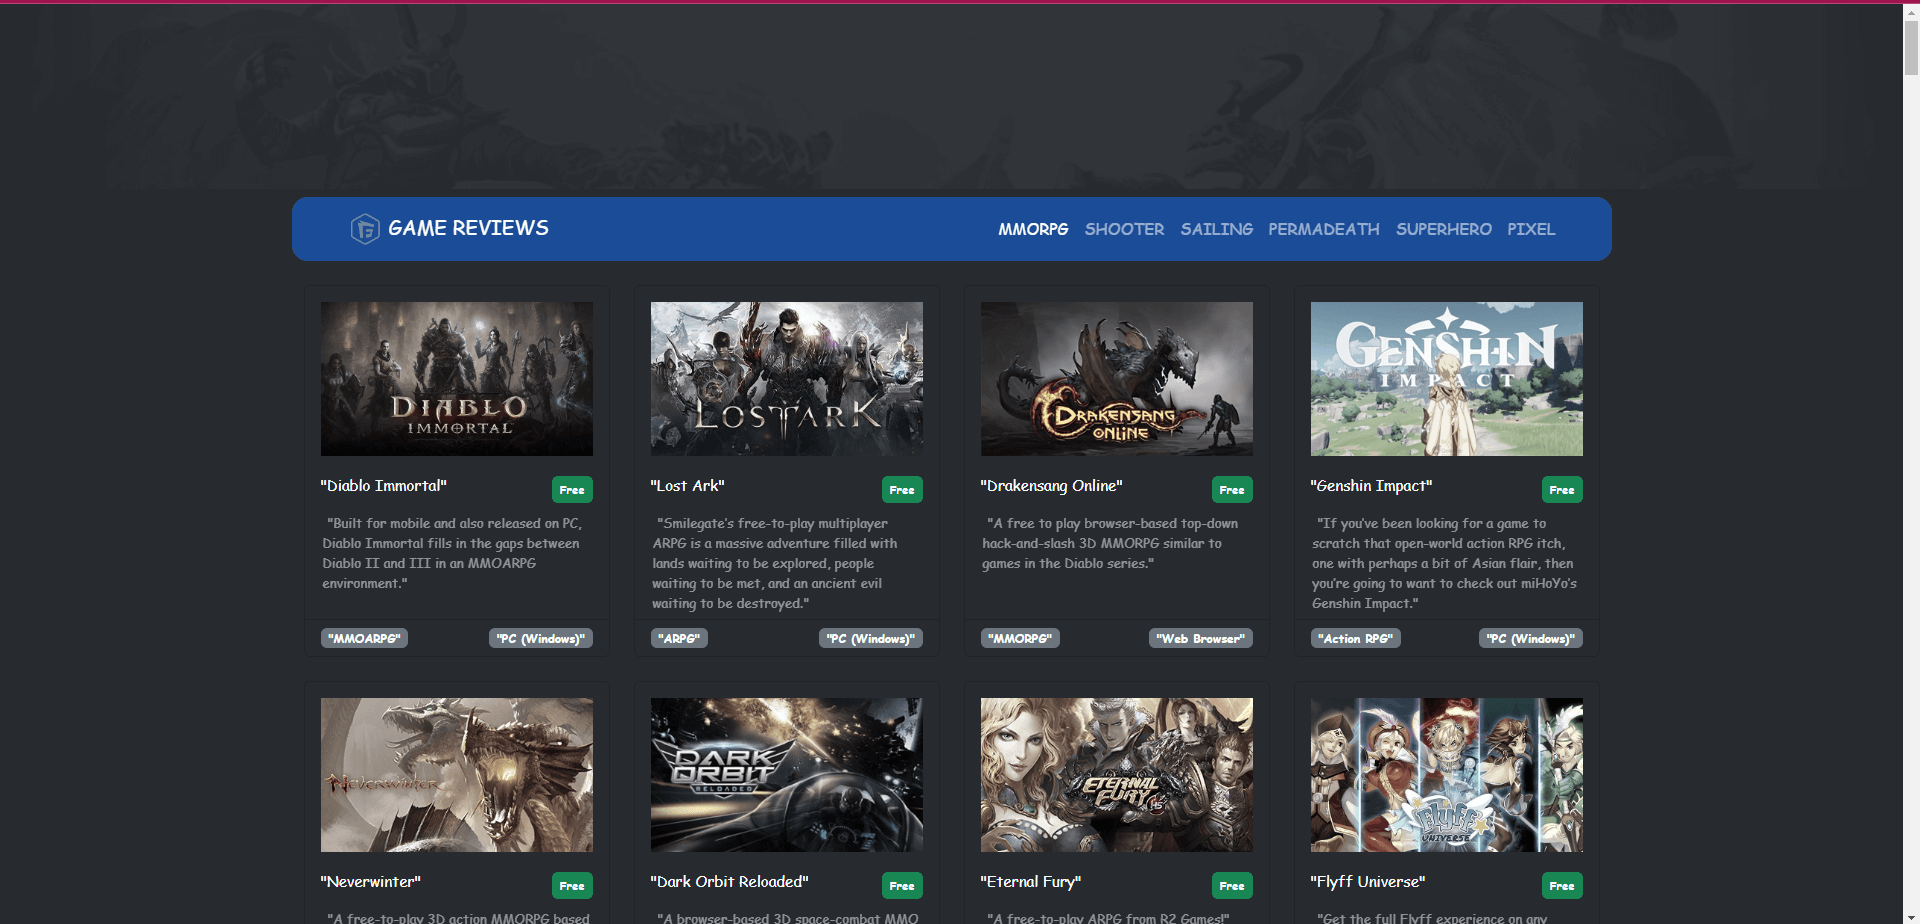Screen dimensions: 1920x924
Task: Click the Drakensang Online thumbnail
Action: [1117, 379]
